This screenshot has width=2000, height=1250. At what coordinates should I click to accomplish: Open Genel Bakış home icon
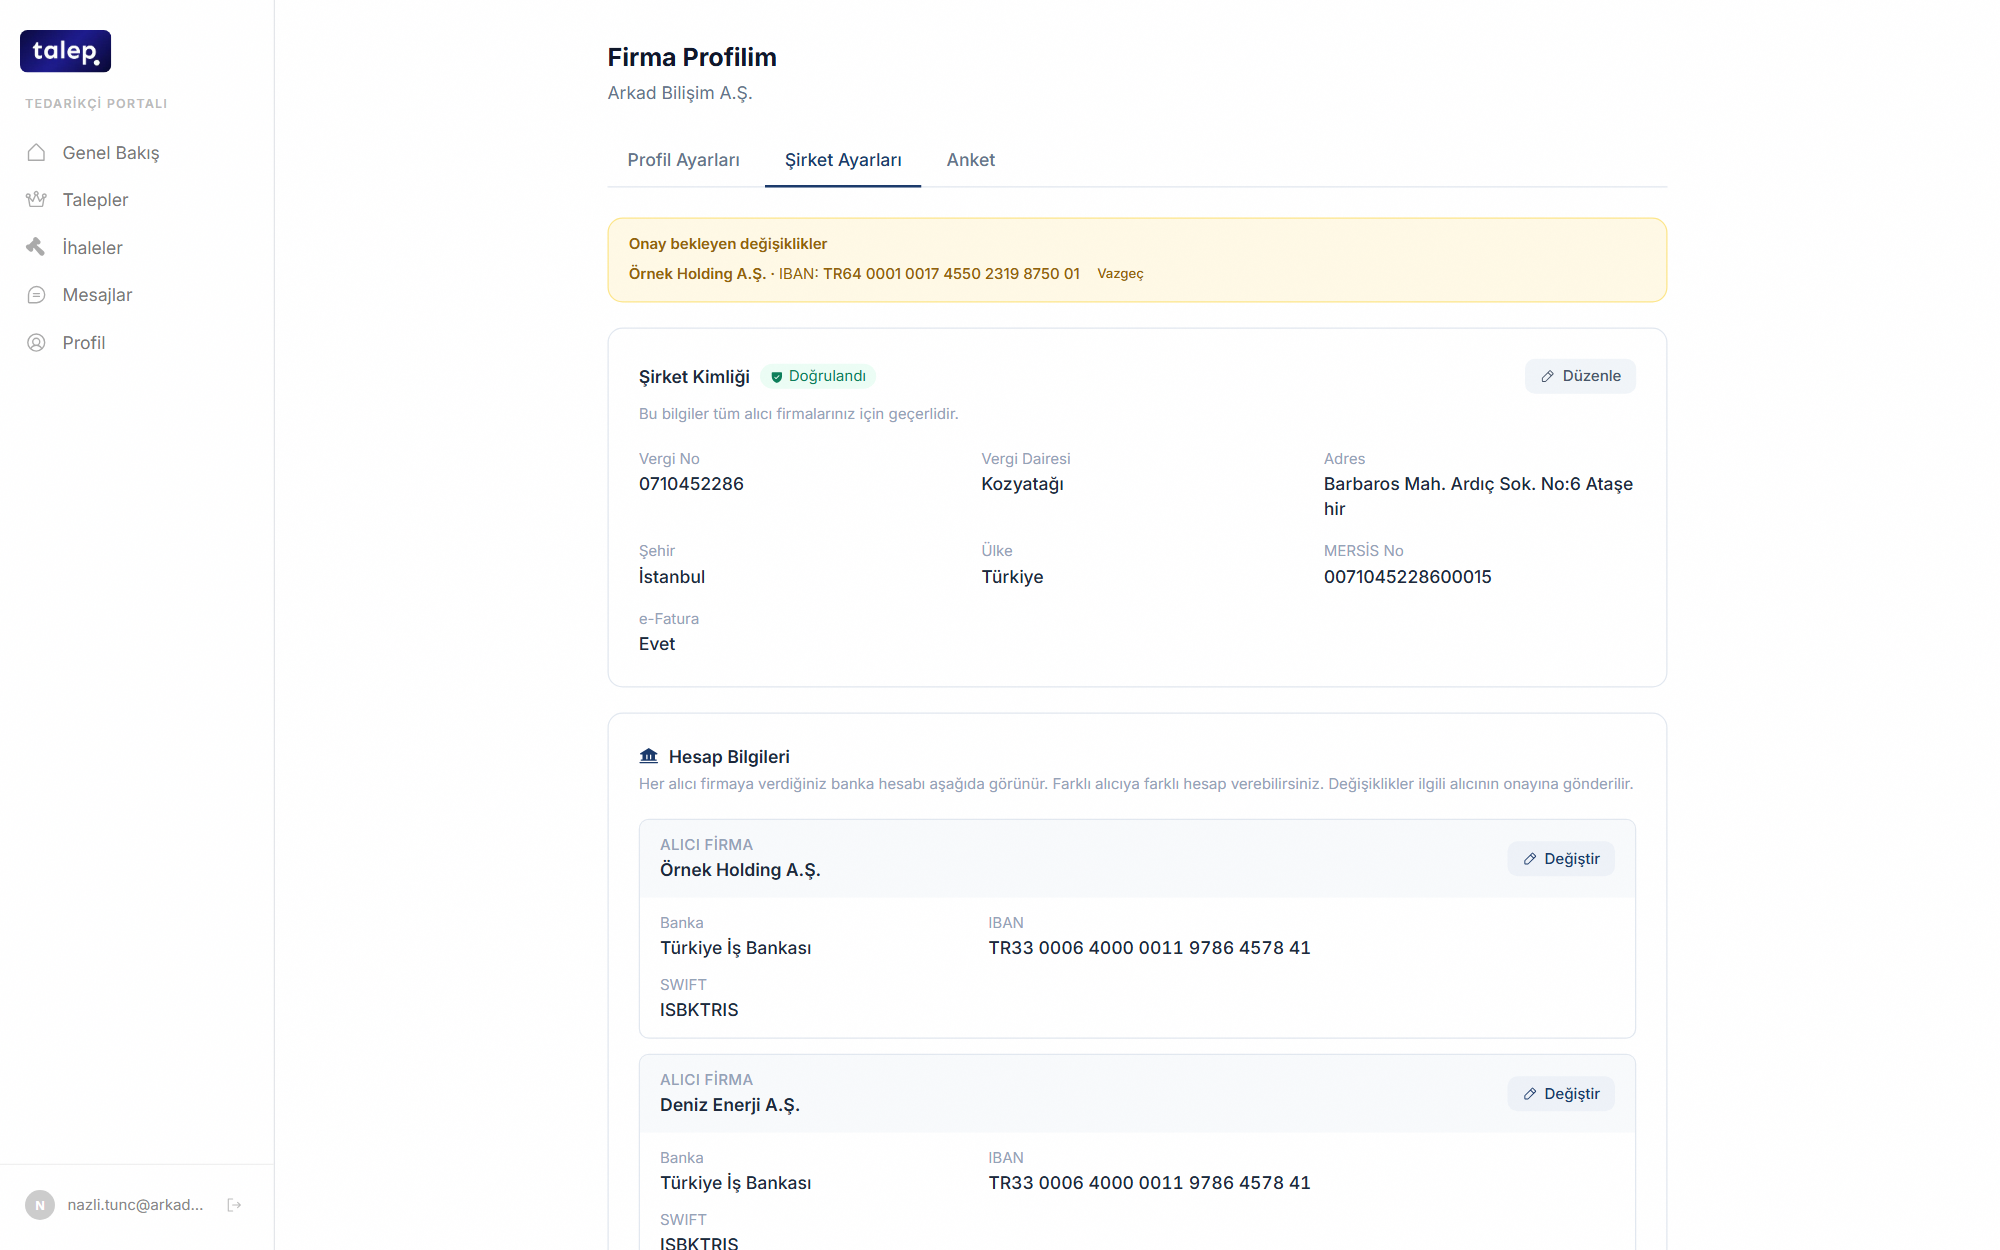pyautogui.click(x=36, y=152)
